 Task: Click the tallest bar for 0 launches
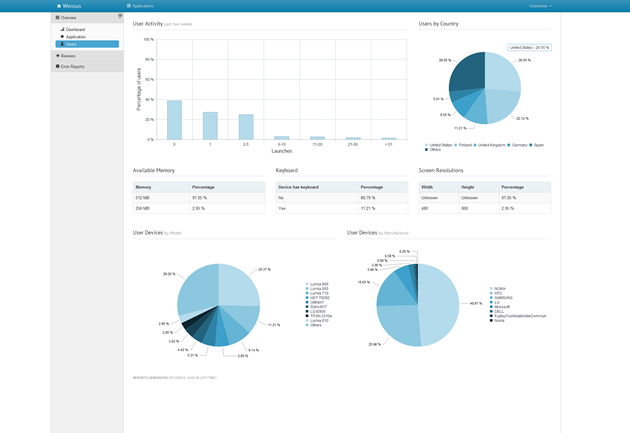pyautogui.click(x=174, y=120)
